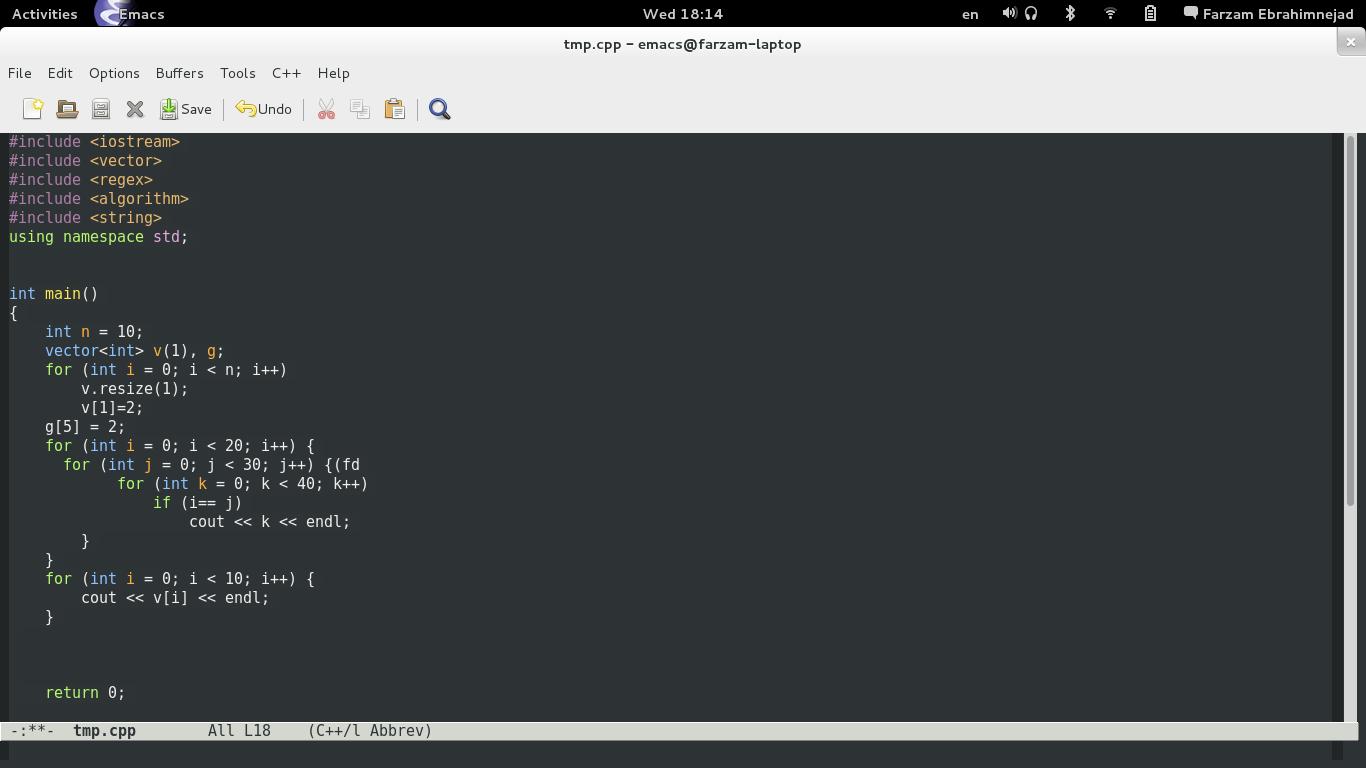The width and height of the screenshot is (1366, 768).
Task: Mute audio via the volume tray icon
Action: pos(1009,13)
